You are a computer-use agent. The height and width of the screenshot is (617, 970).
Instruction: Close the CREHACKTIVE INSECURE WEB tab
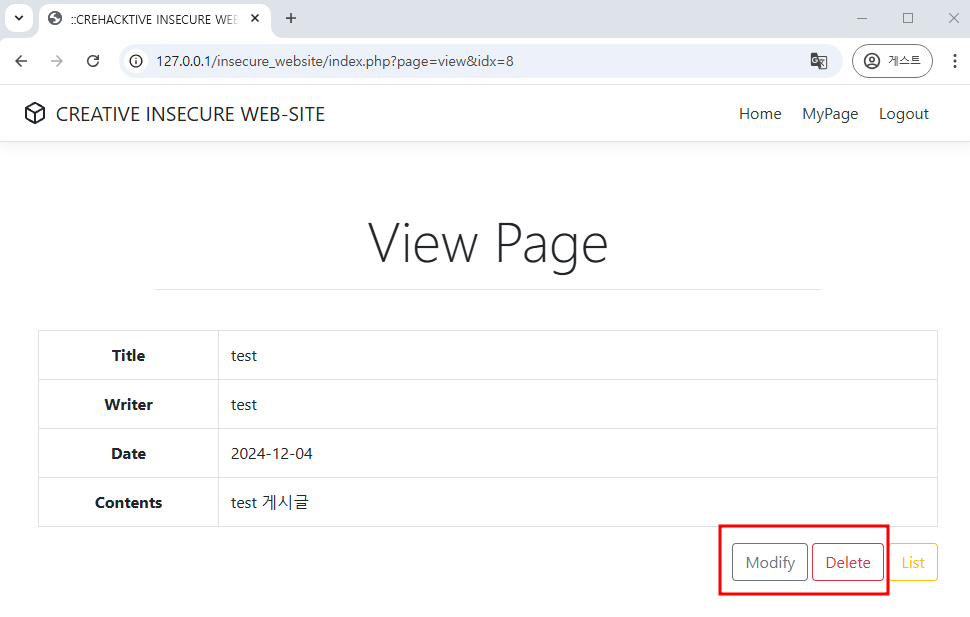pyautogui.click(x=255, y=19)
